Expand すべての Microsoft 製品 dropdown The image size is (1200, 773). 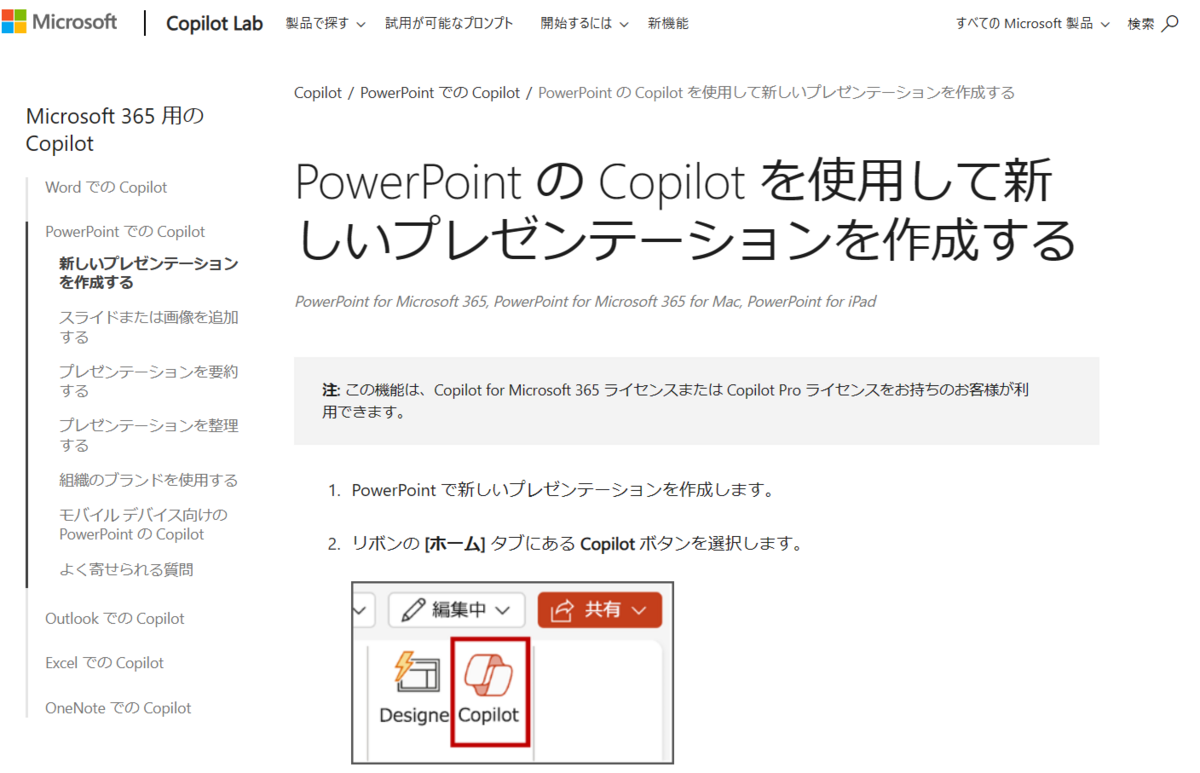tap(1033, 23)
